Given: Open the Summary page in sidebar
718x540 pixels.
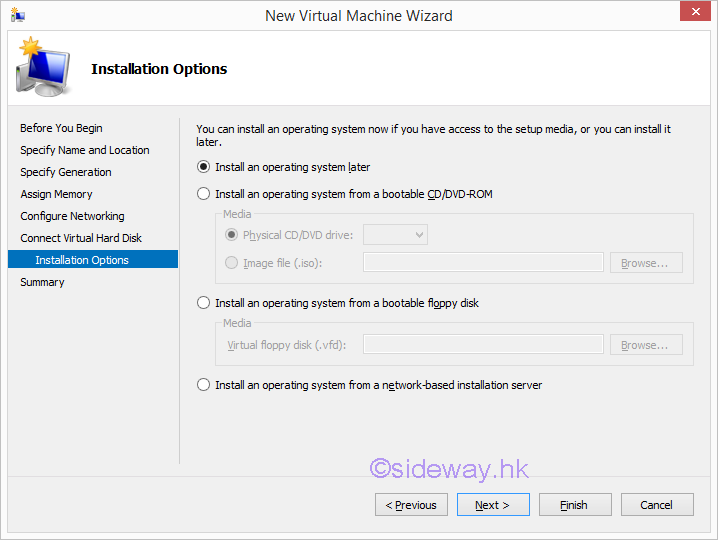Looking at the screenshot, I should tap(42, 282).
